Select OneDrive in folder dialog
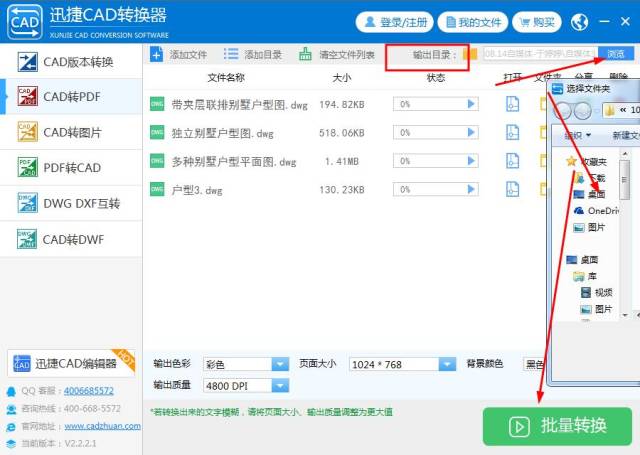640x455 pixels. pos(596,211)
